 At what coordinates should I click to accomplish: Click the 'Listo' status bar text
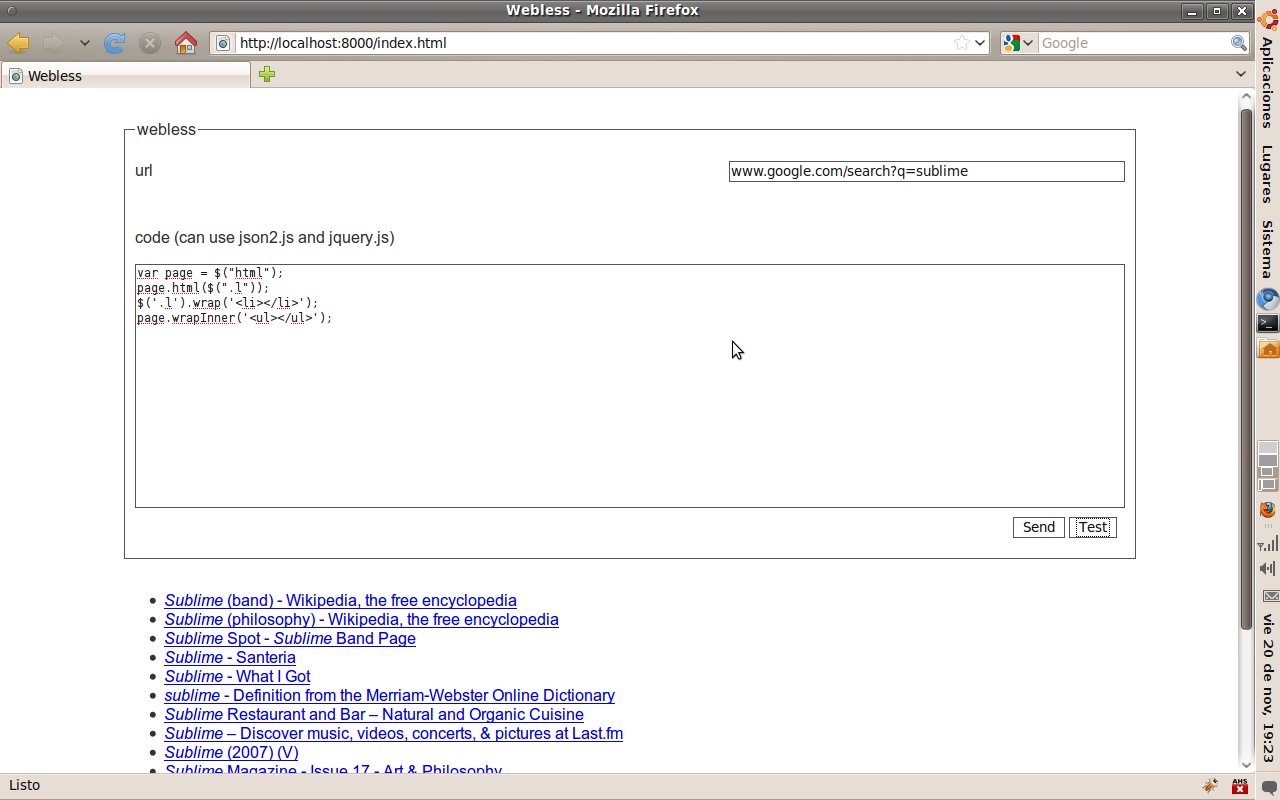tap(25, 785)
